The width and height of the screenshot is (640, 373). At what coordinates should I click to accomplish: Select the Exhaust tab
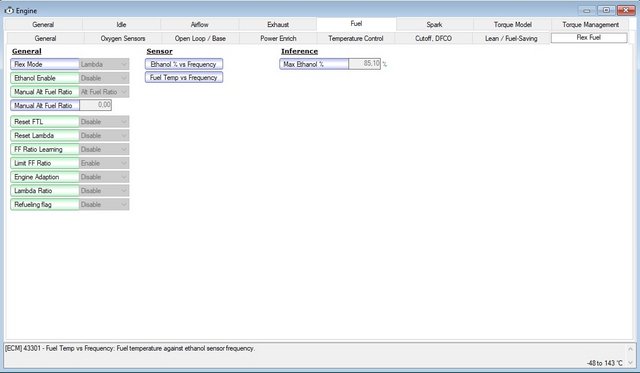coord(278,24)
